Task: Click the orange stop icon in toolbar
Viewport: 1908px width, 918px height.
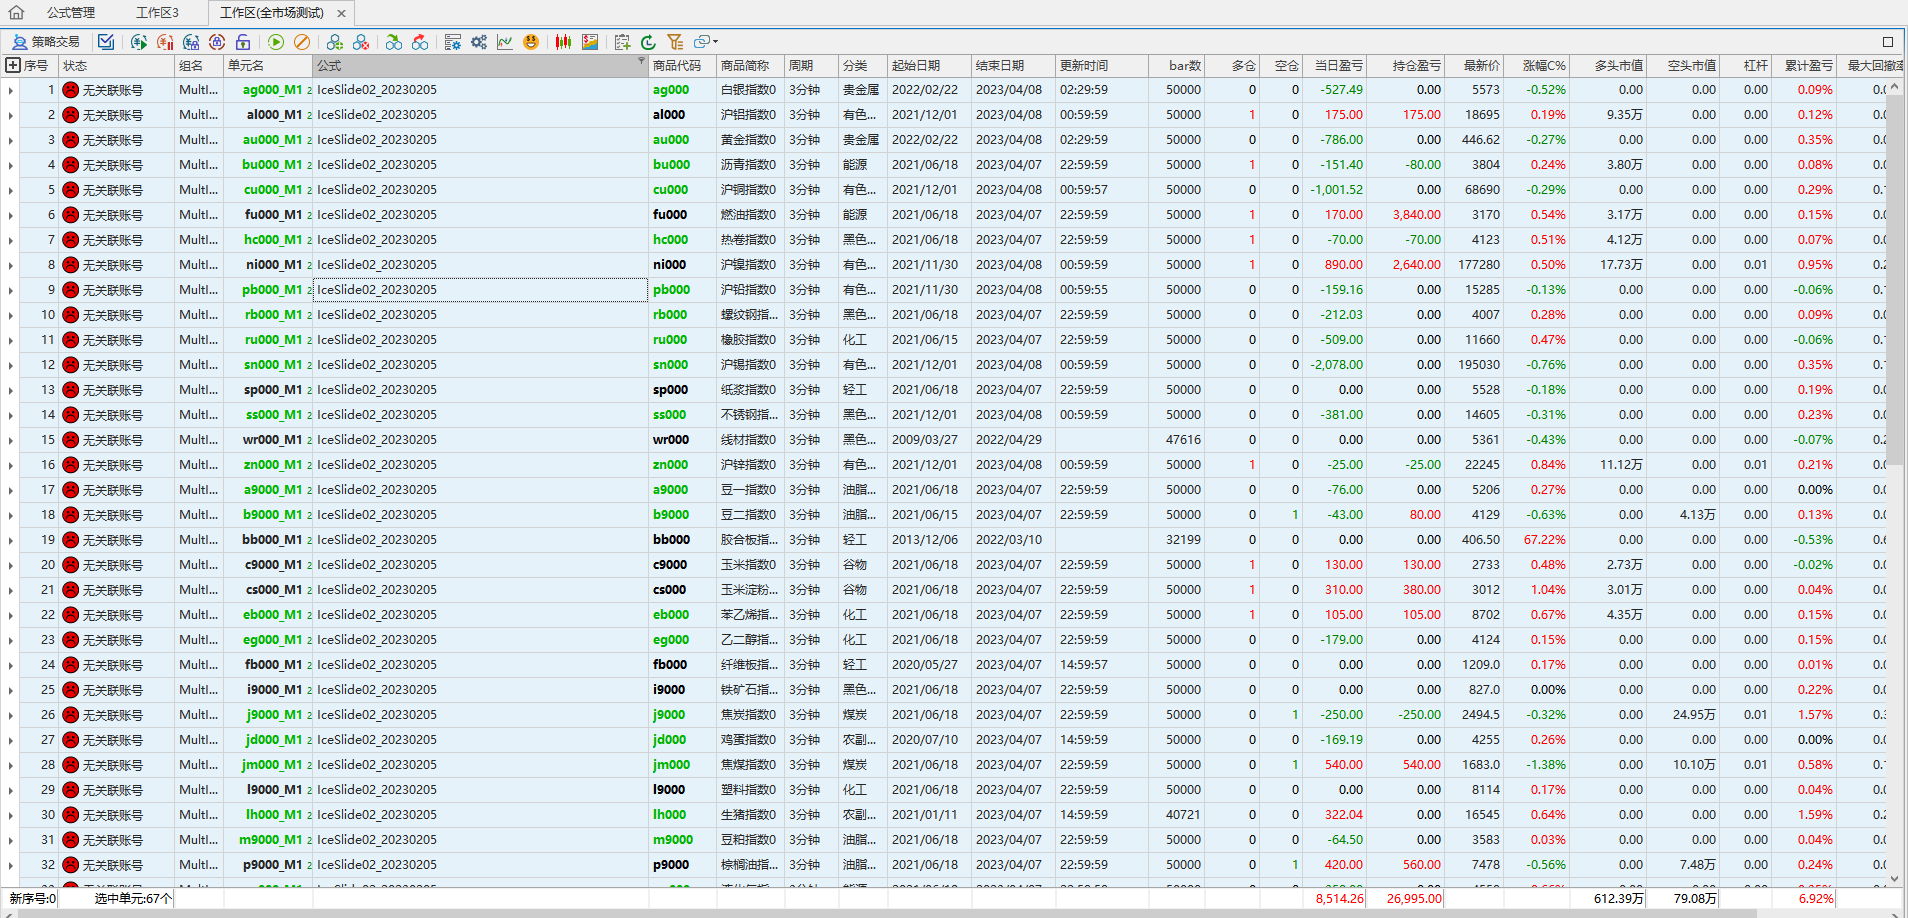Action: pyautogui.click(x=302, y=42)
